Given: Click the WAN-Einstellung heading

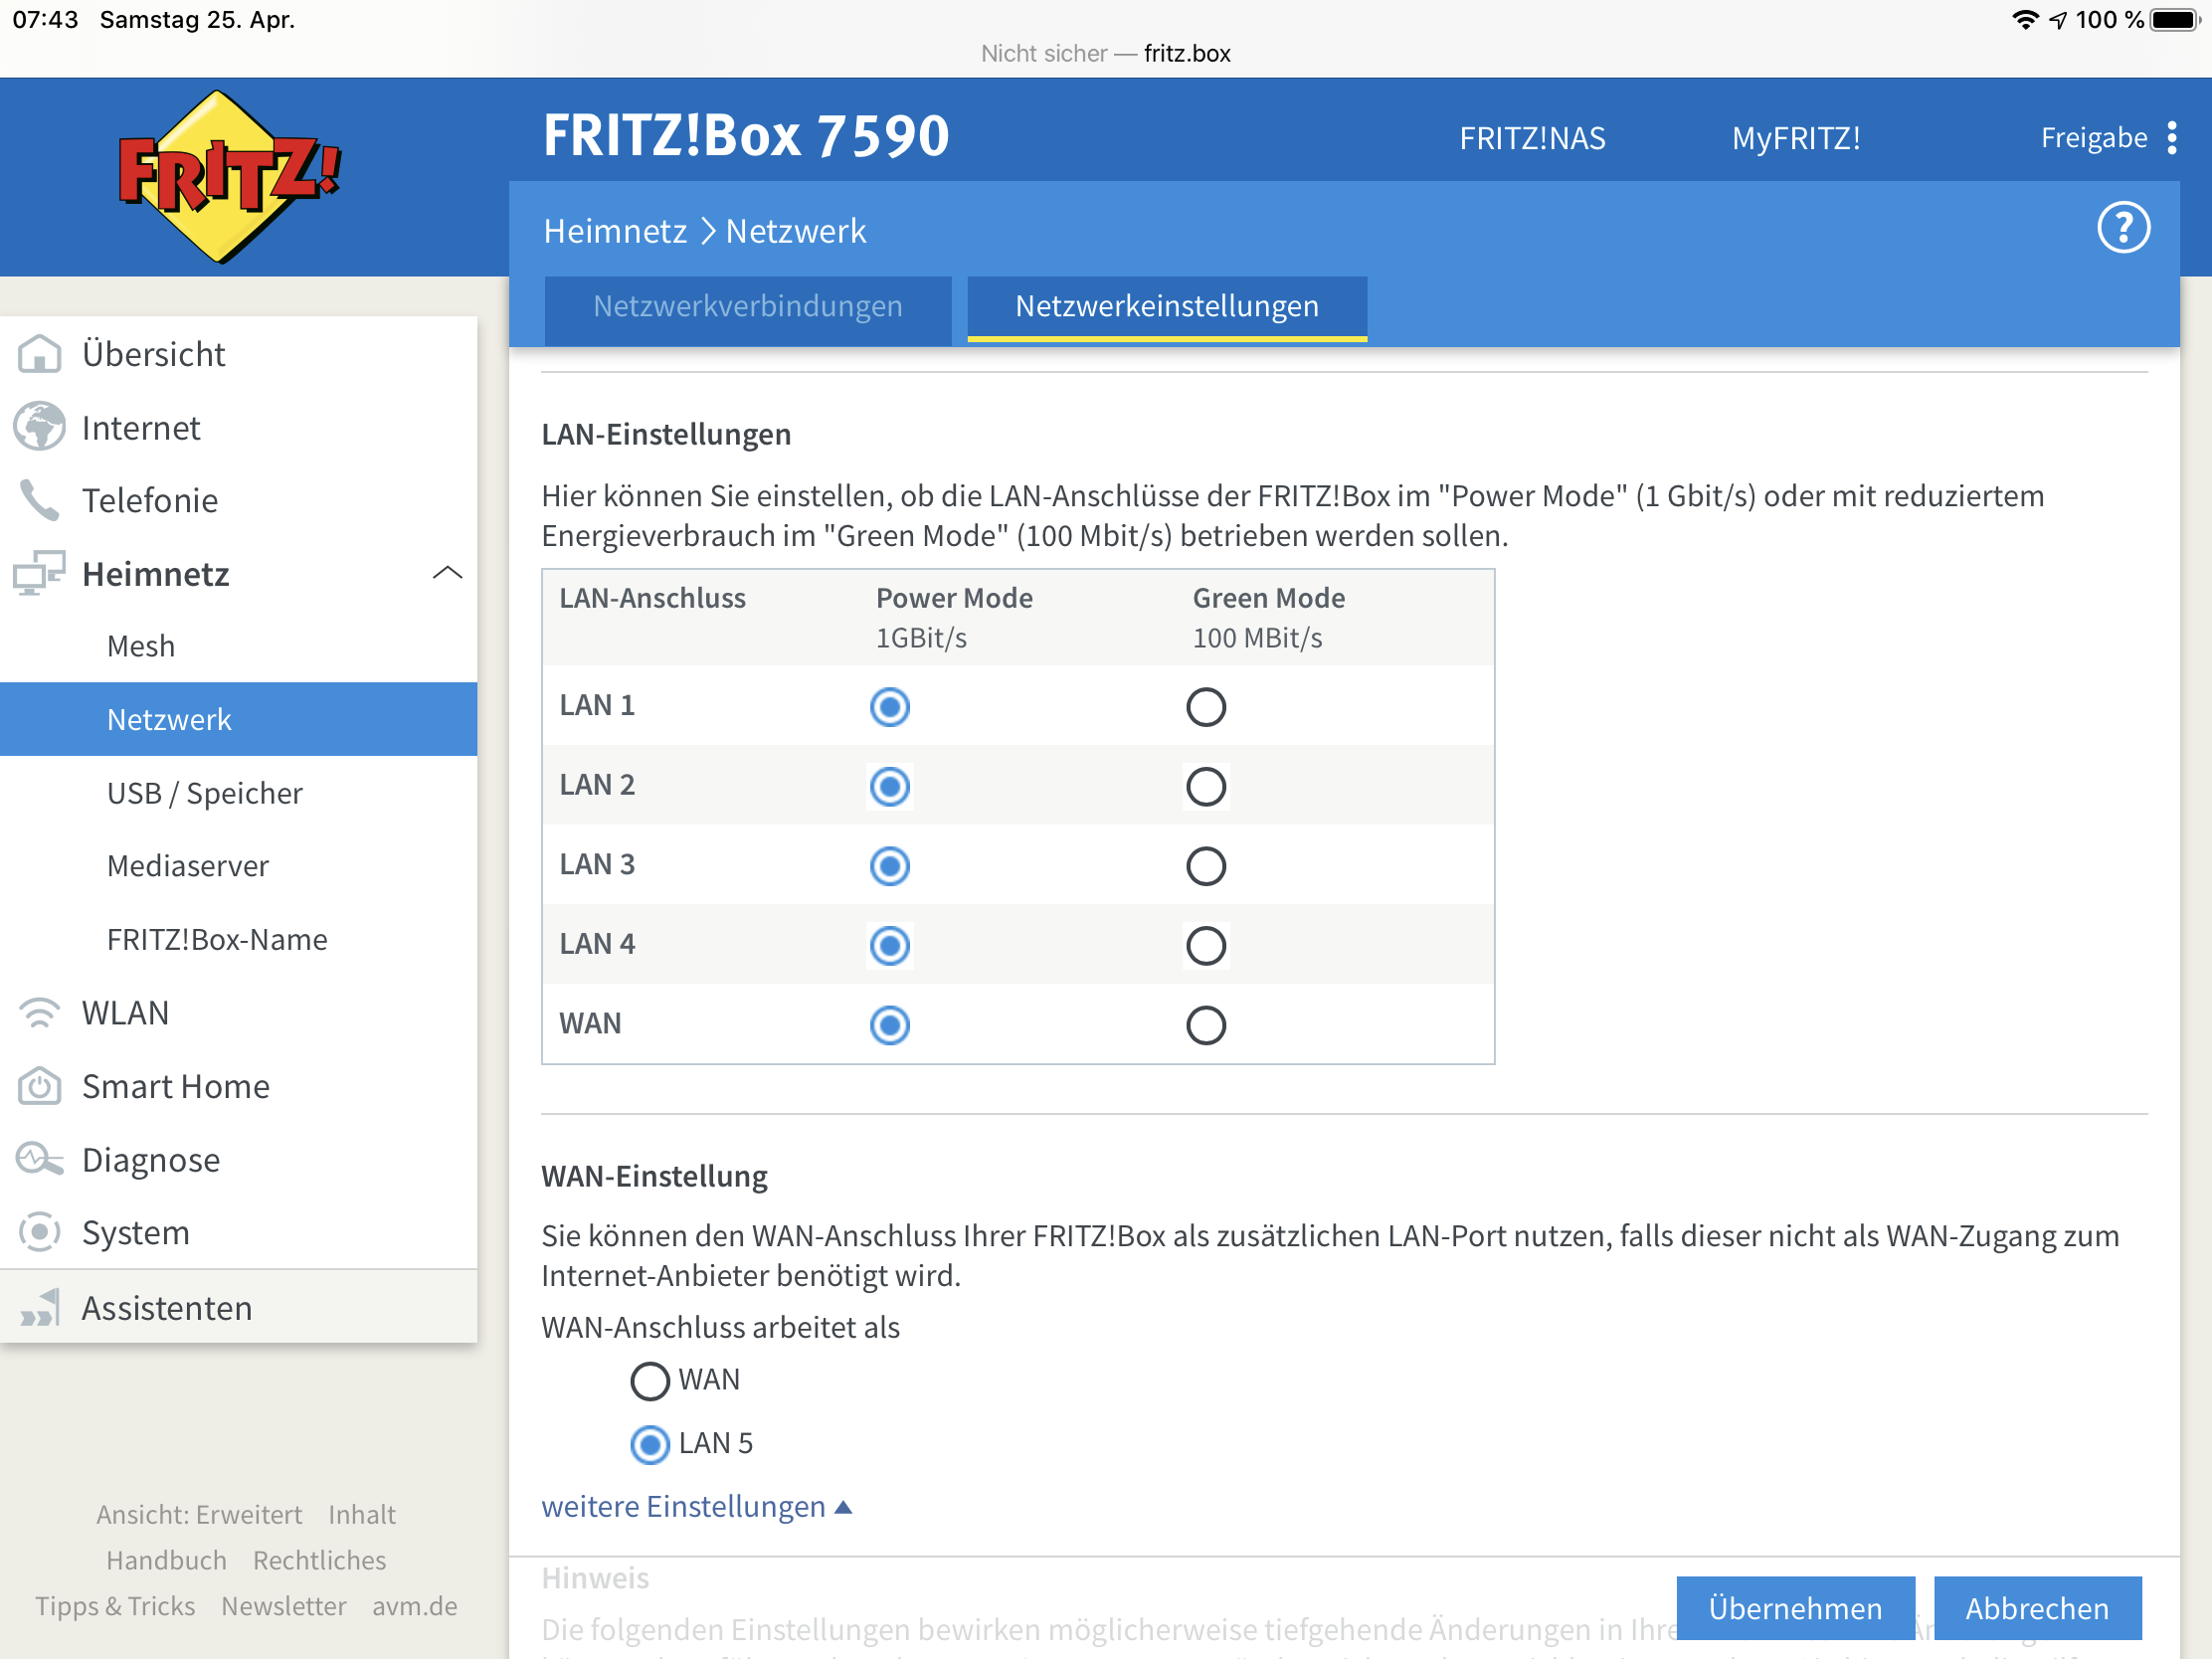Looking at the screenshot, I should click(x=654, y=1176).
